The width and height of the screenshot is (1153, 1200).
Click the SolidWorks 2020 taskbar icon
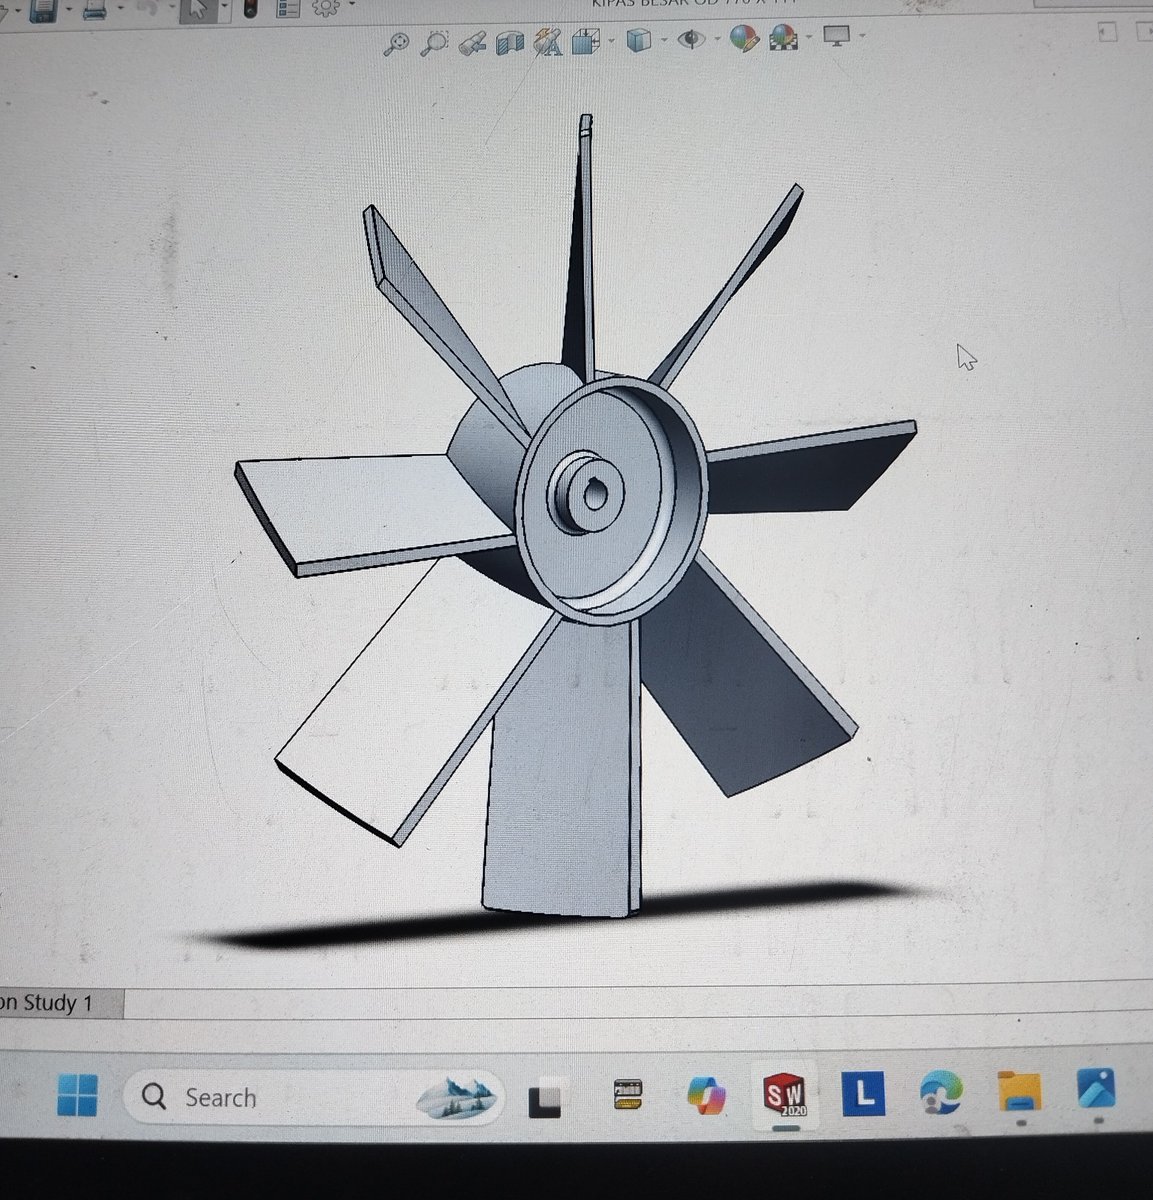(786, 1095)
